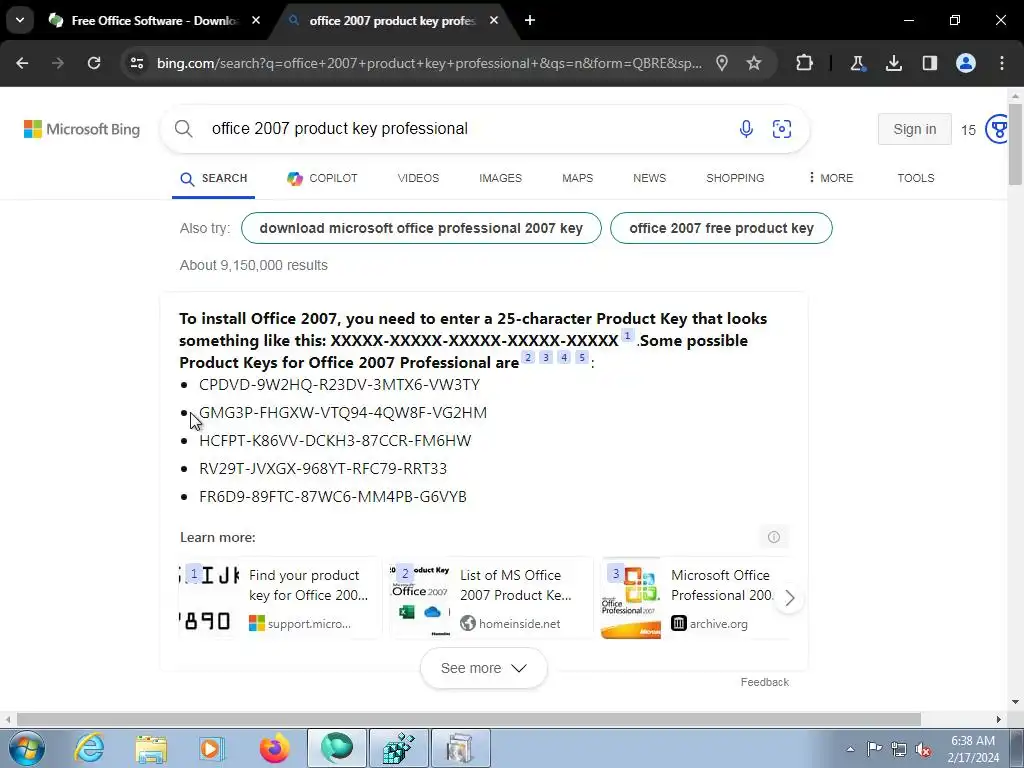Screen dimensions: 1024x768
Task: Click the FR6D9-89FTC product key text
Action: (333, 497)
